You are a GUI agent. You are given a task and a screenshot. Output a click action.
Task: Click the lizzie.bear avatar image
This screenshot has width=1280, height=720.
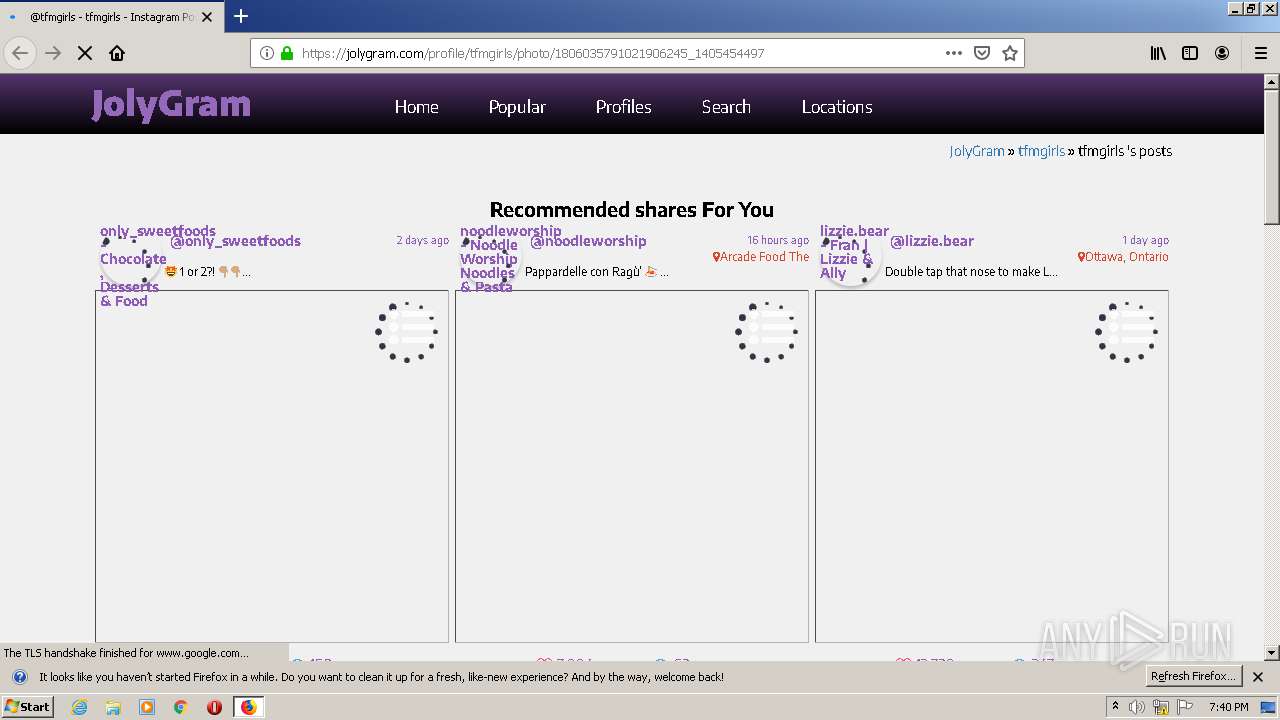(x=851, y=259)
